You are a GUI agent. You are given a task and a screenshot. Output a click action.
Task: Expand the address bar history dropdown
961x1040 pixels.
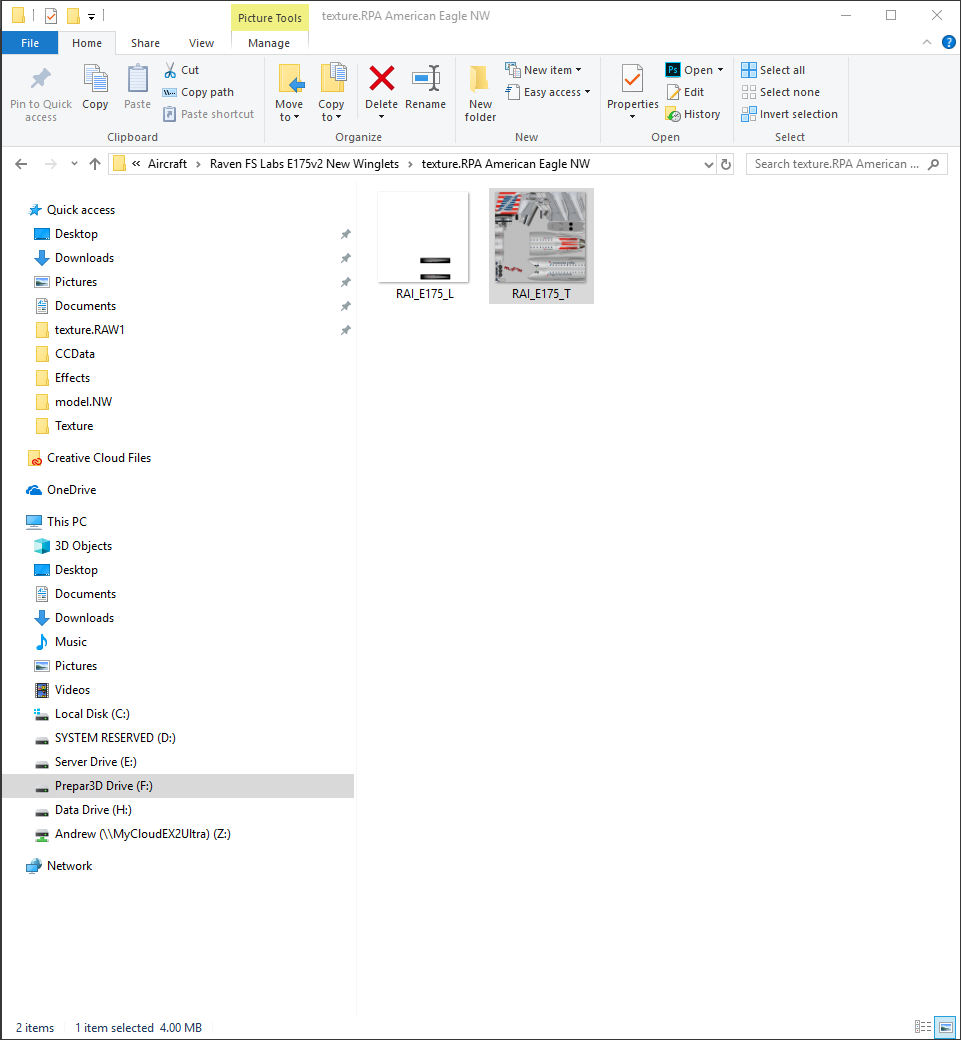(708, 164)
